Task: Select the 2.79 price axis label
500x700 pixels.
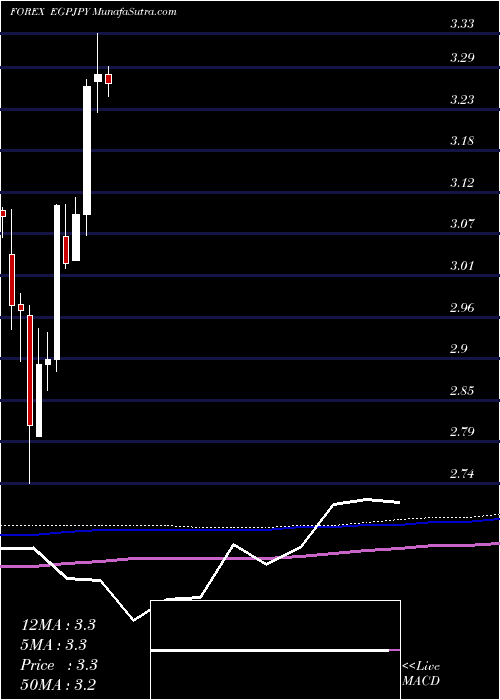Action: [462, 432]
